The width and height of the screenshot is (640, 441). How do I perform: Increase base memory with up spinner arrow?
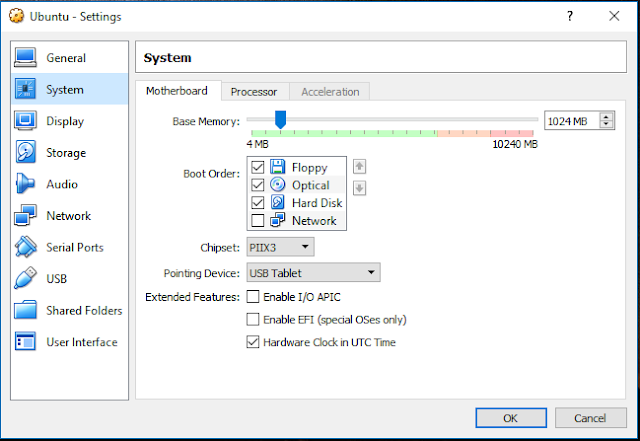tap(607, 117)
